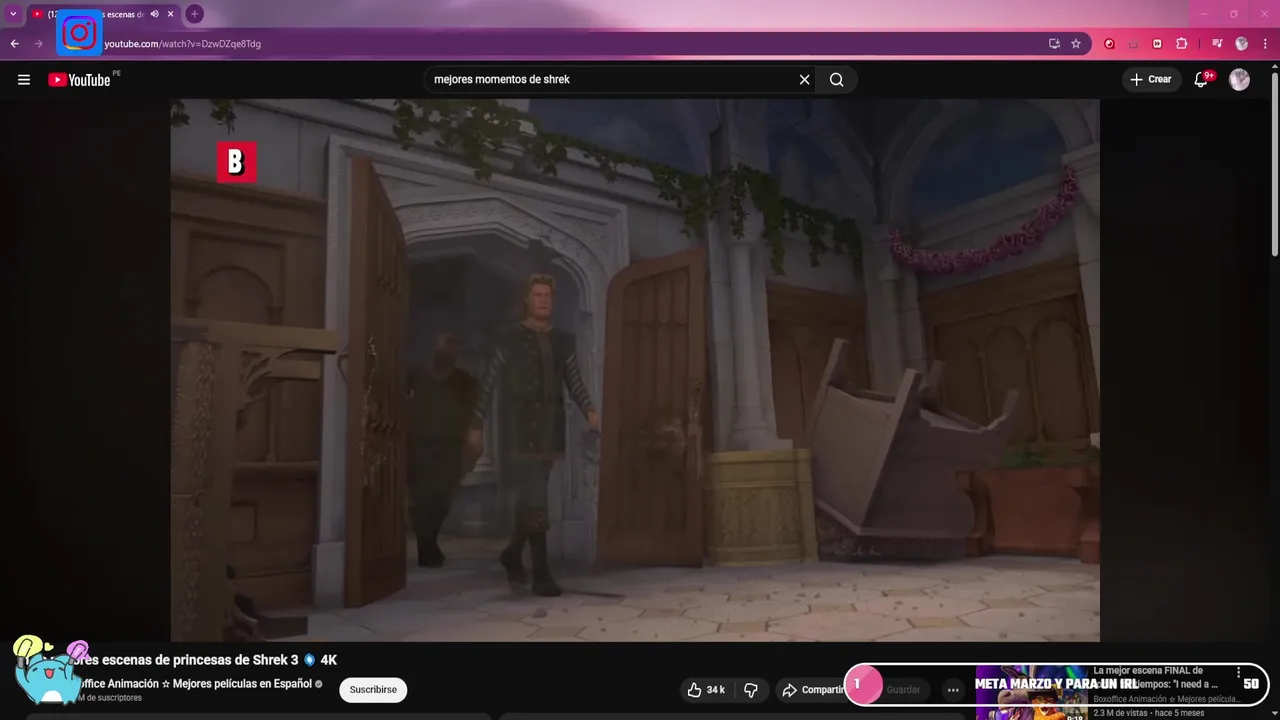The image size is (1280, 720).
Task: Mute the tab via speaker icon
Action: pyautogui.click(x=154, y=14)
